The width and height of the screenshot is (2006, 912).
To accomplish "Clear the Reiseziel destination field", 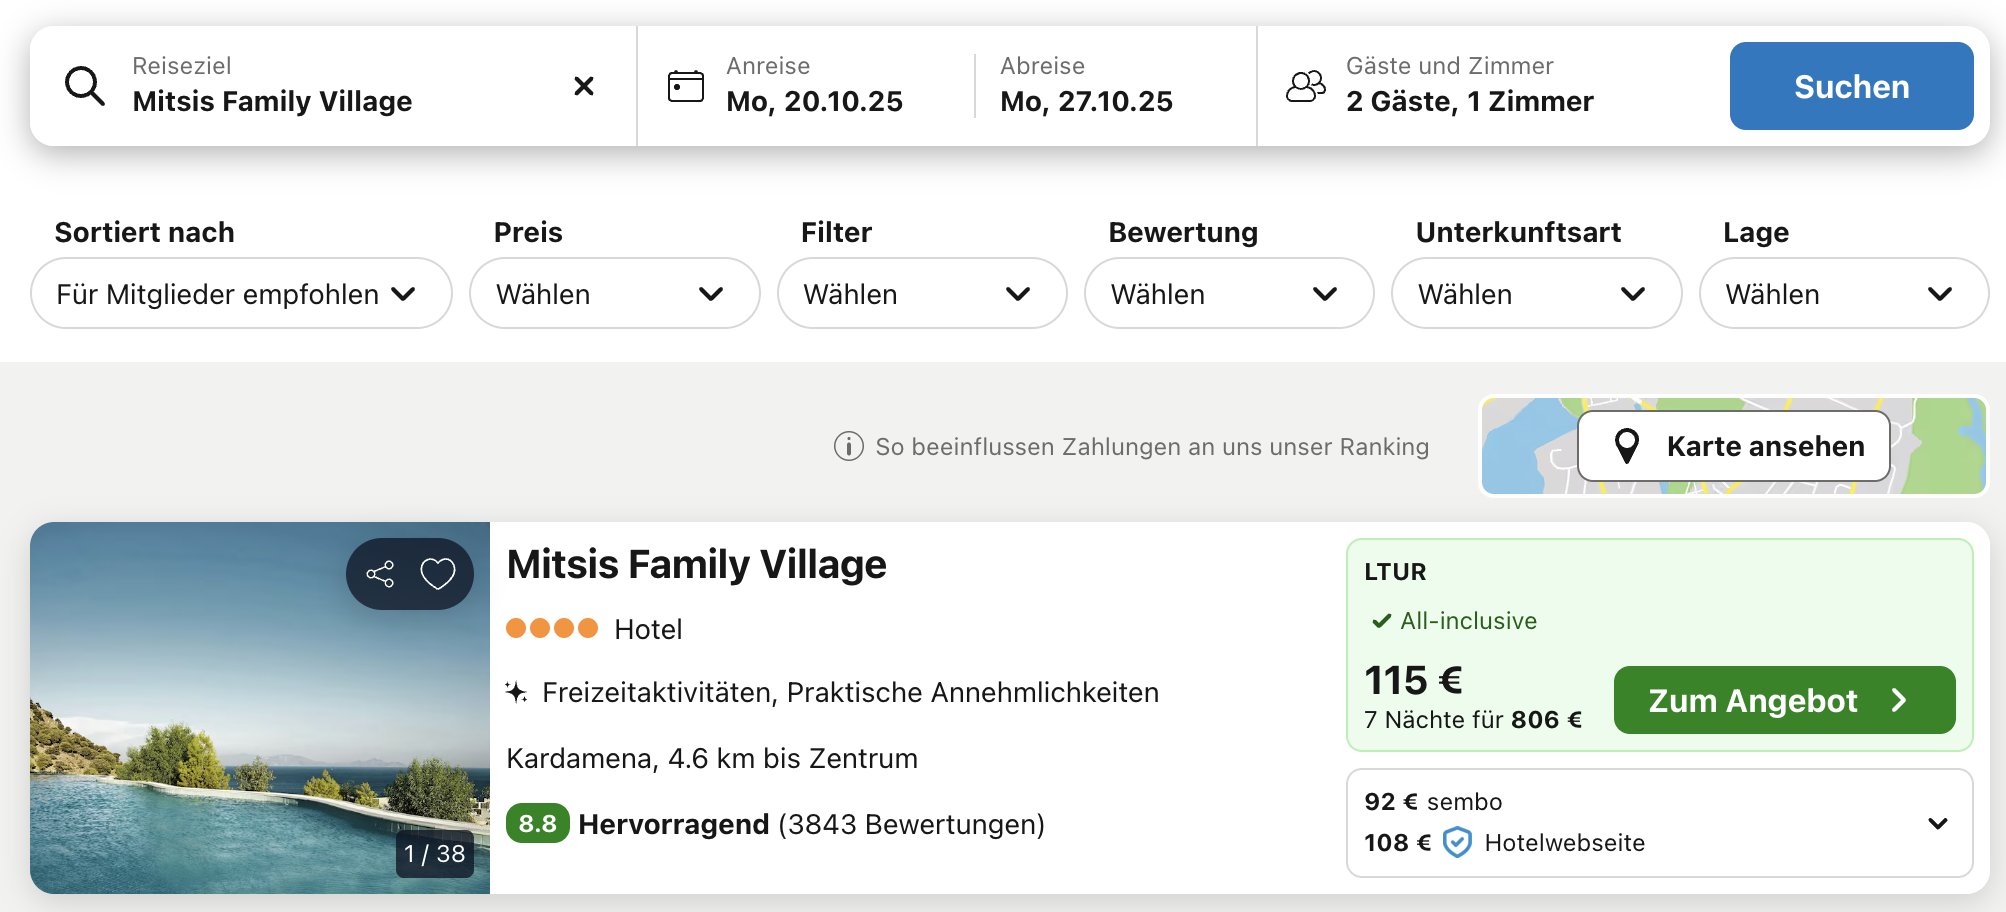I will click(584, 86).
